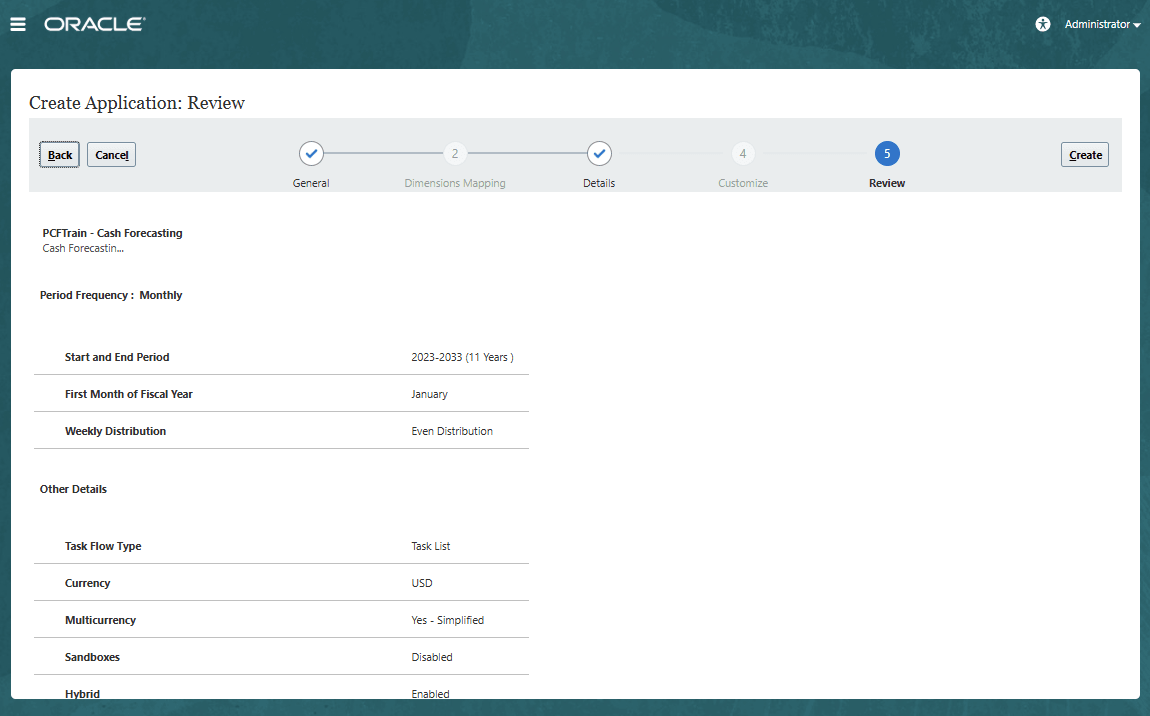Open the accessibility settings icon
1150x716 pixels.
coord(1042,24)
